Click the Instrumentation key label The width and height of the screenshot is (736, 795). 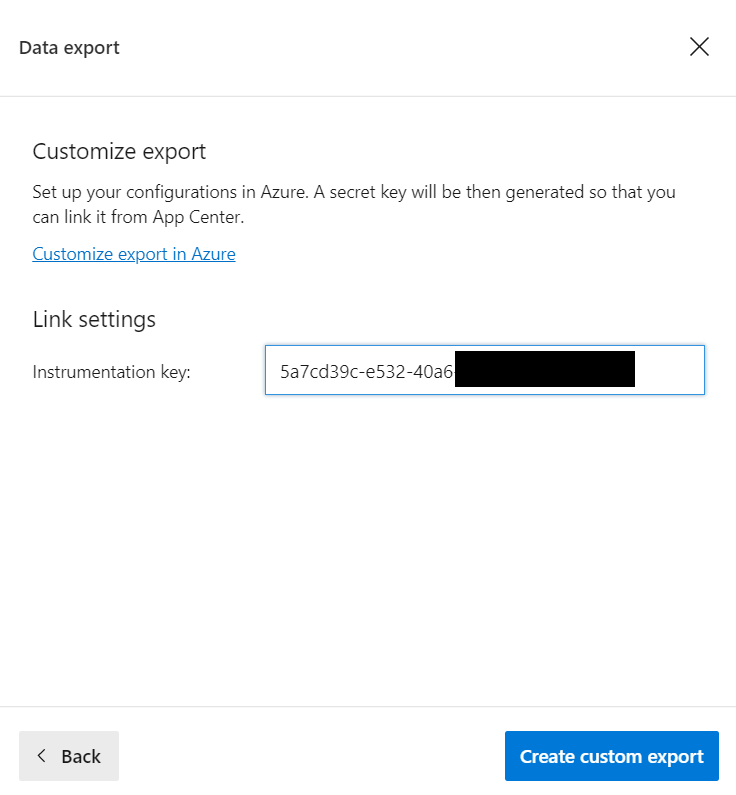click(111, 372)
